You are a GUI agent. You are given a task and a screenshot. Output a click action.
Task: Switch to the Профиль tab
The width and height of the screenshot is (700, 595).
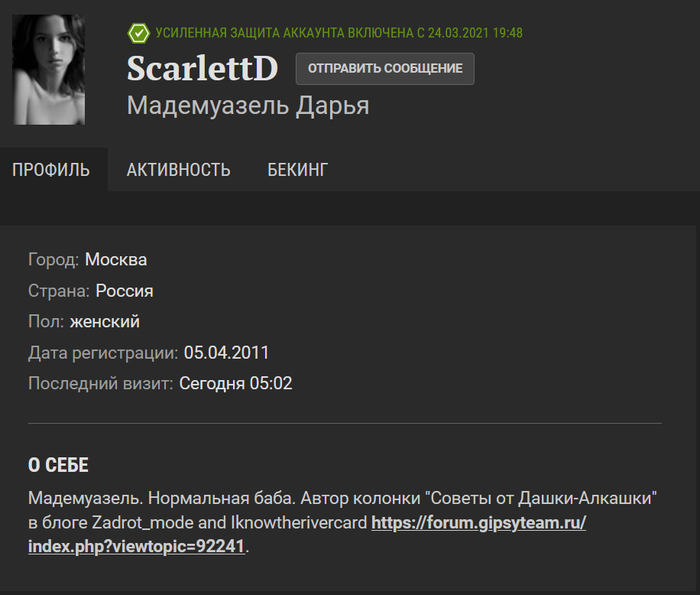click(51, 170)
